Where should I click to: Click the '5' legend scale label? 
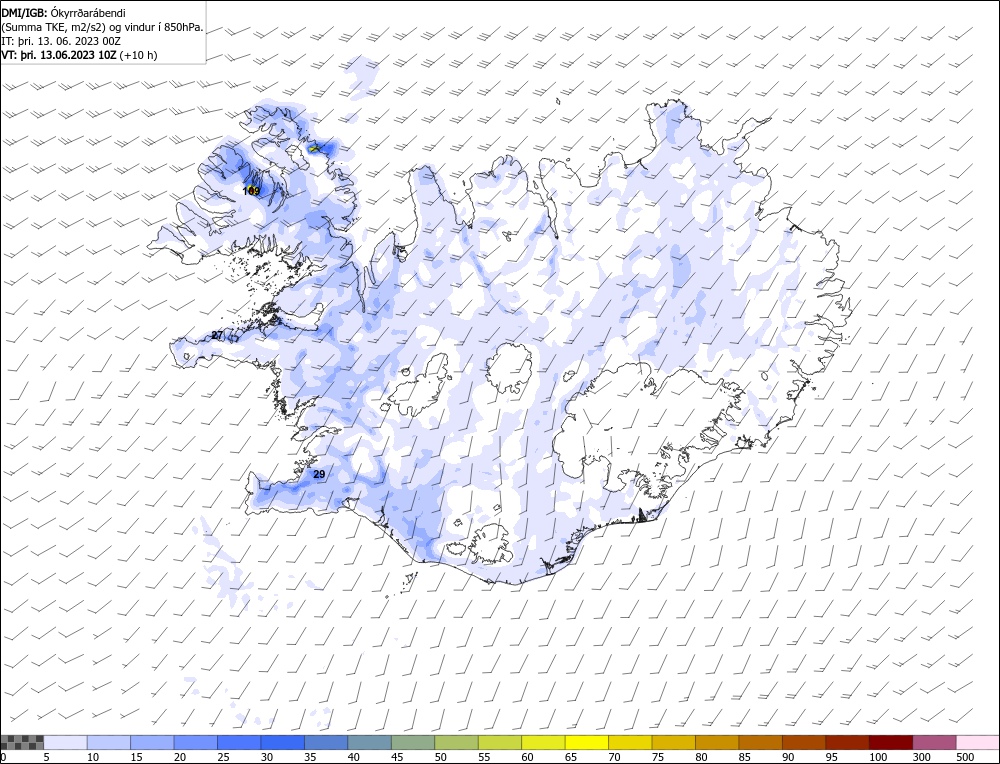click(46, 757)
